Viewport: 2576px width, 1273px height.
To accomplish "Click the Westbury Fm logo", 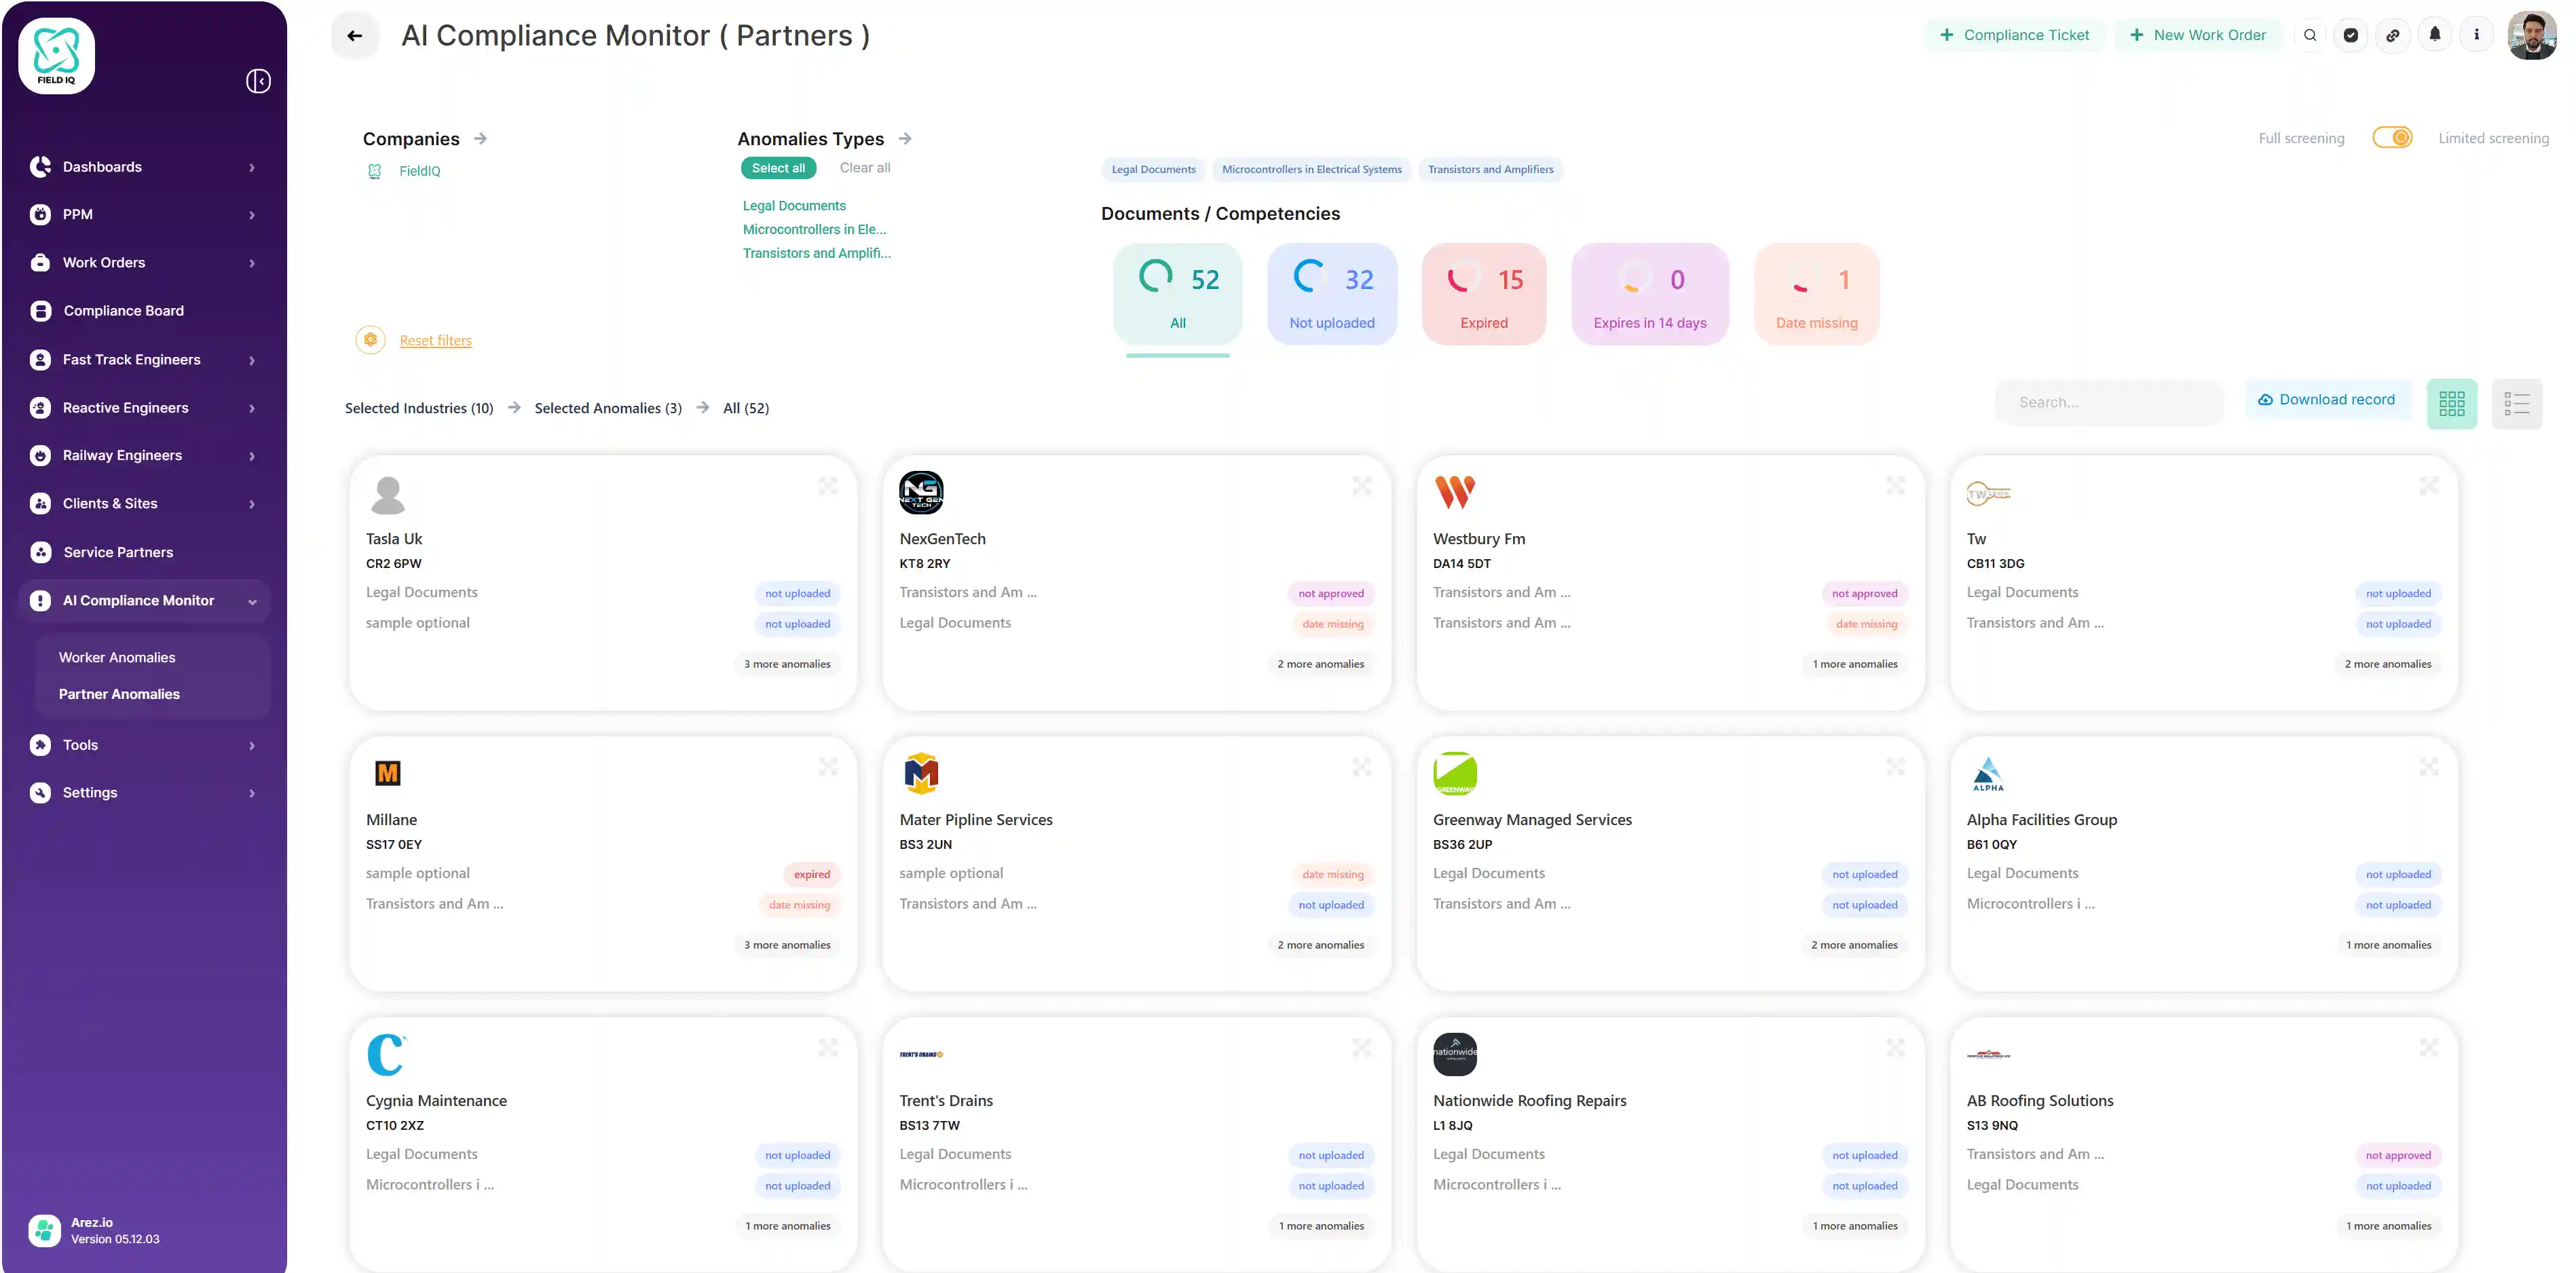I will point(1455,493).
